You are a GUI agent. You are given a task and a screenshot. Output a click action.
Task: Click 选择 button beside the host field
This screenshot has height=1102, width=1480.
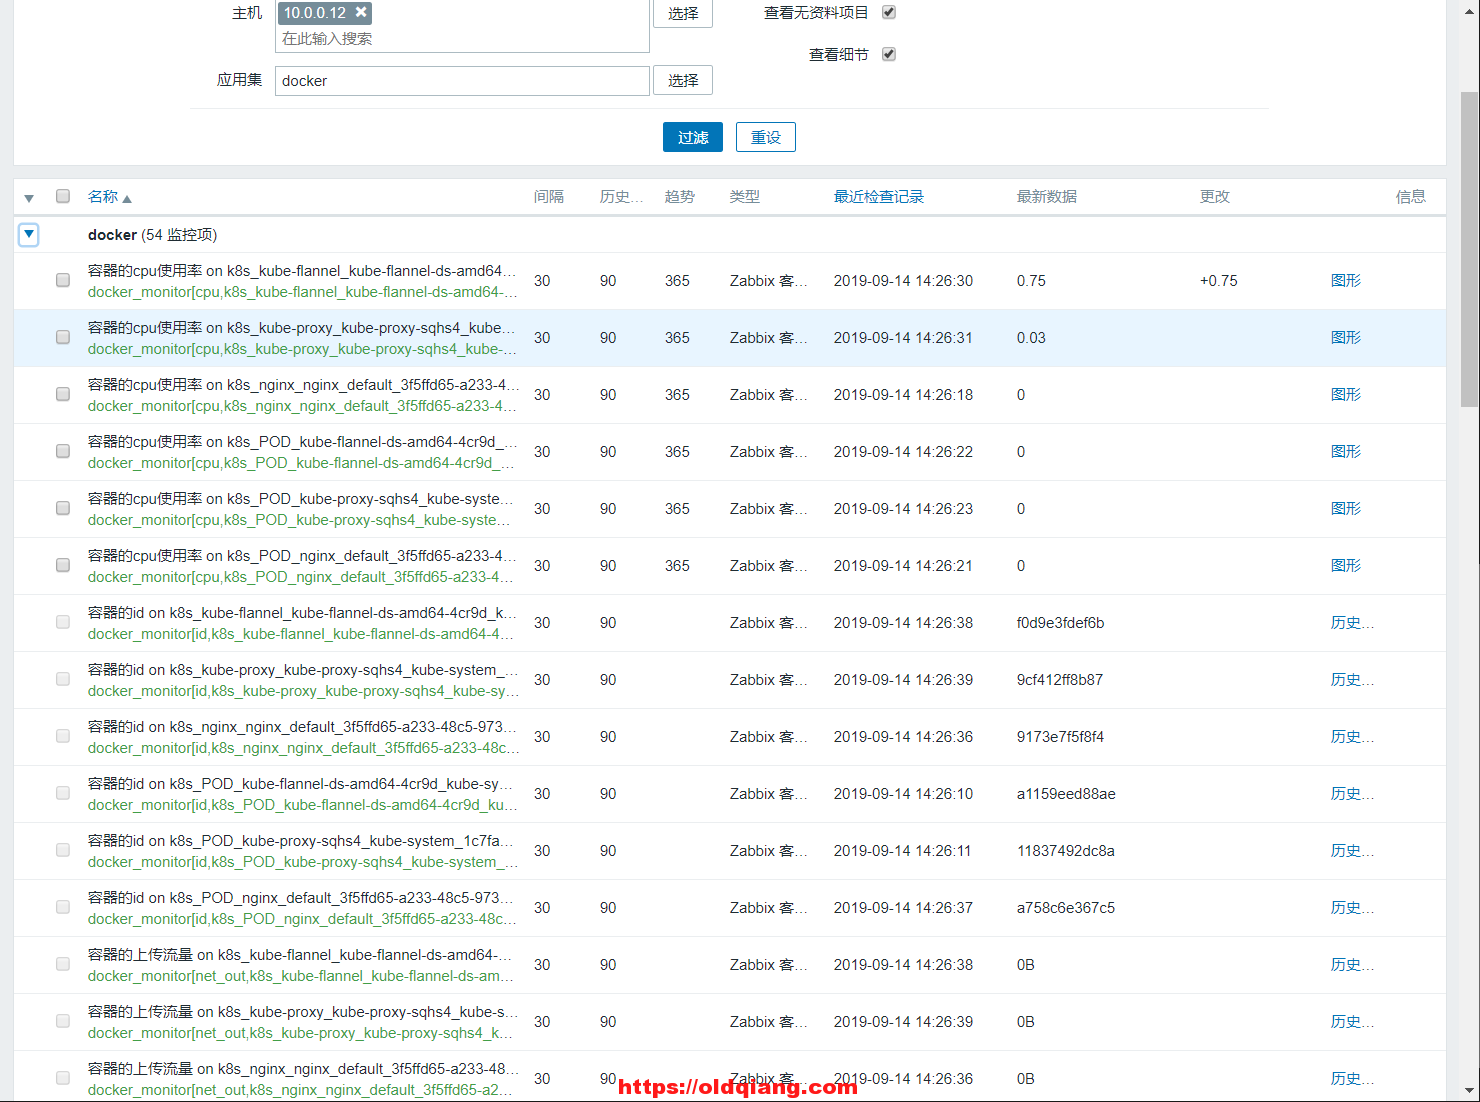683,13
